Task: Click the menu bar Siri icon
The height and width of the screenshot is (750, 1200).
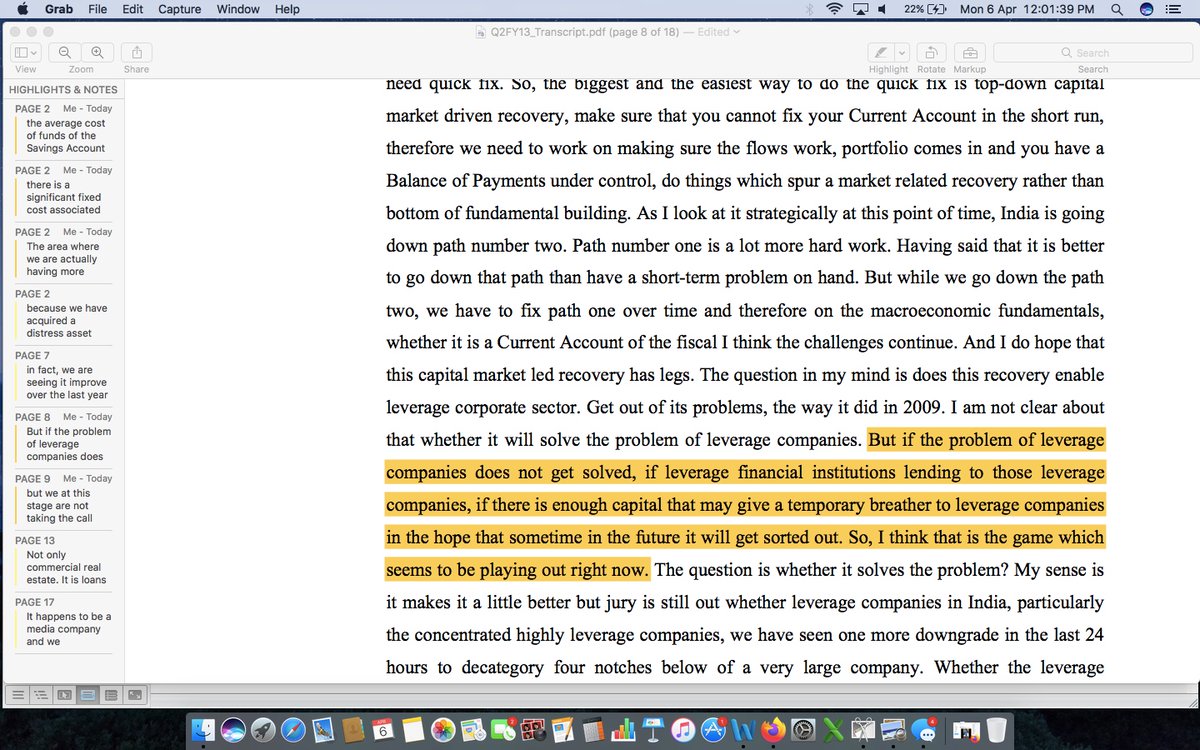Action: click(1146, 9)
